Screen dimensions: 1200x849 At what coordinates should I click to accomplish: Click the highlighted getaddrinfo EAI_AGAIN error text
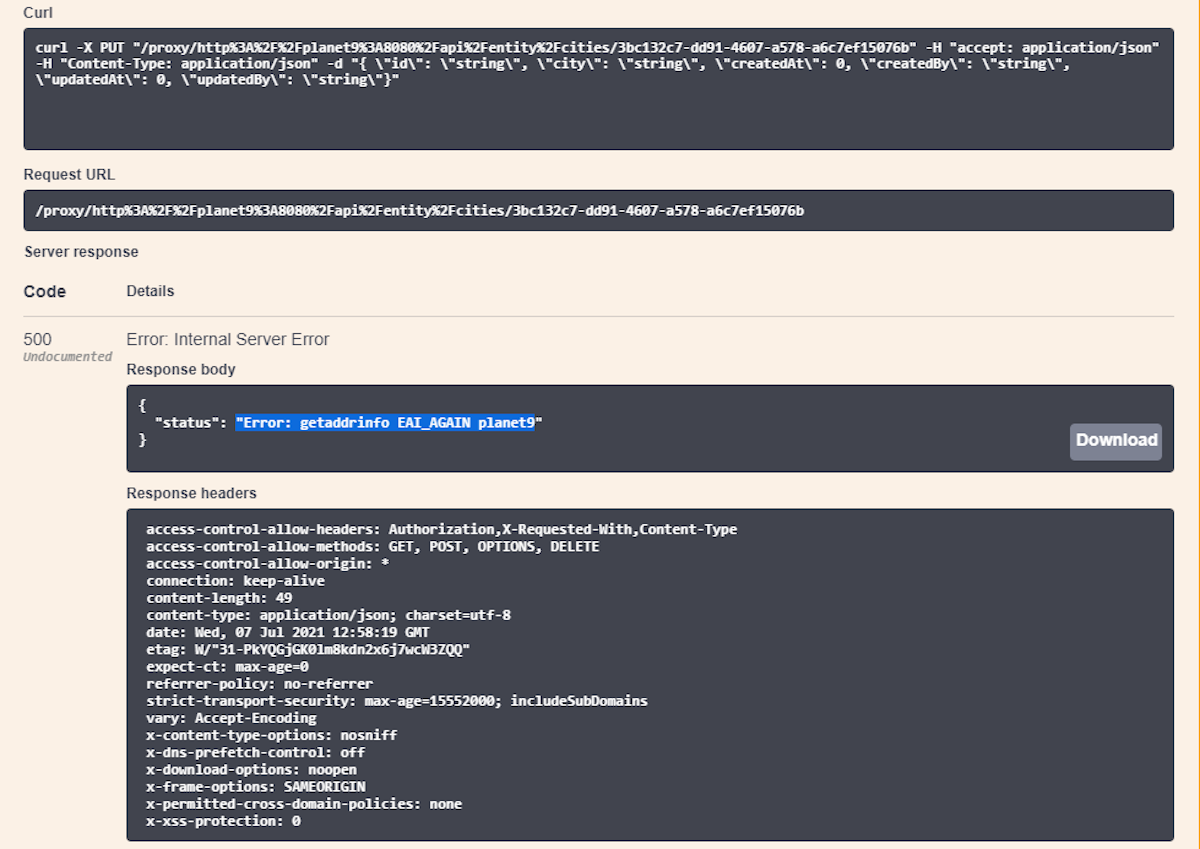[389, 423]
